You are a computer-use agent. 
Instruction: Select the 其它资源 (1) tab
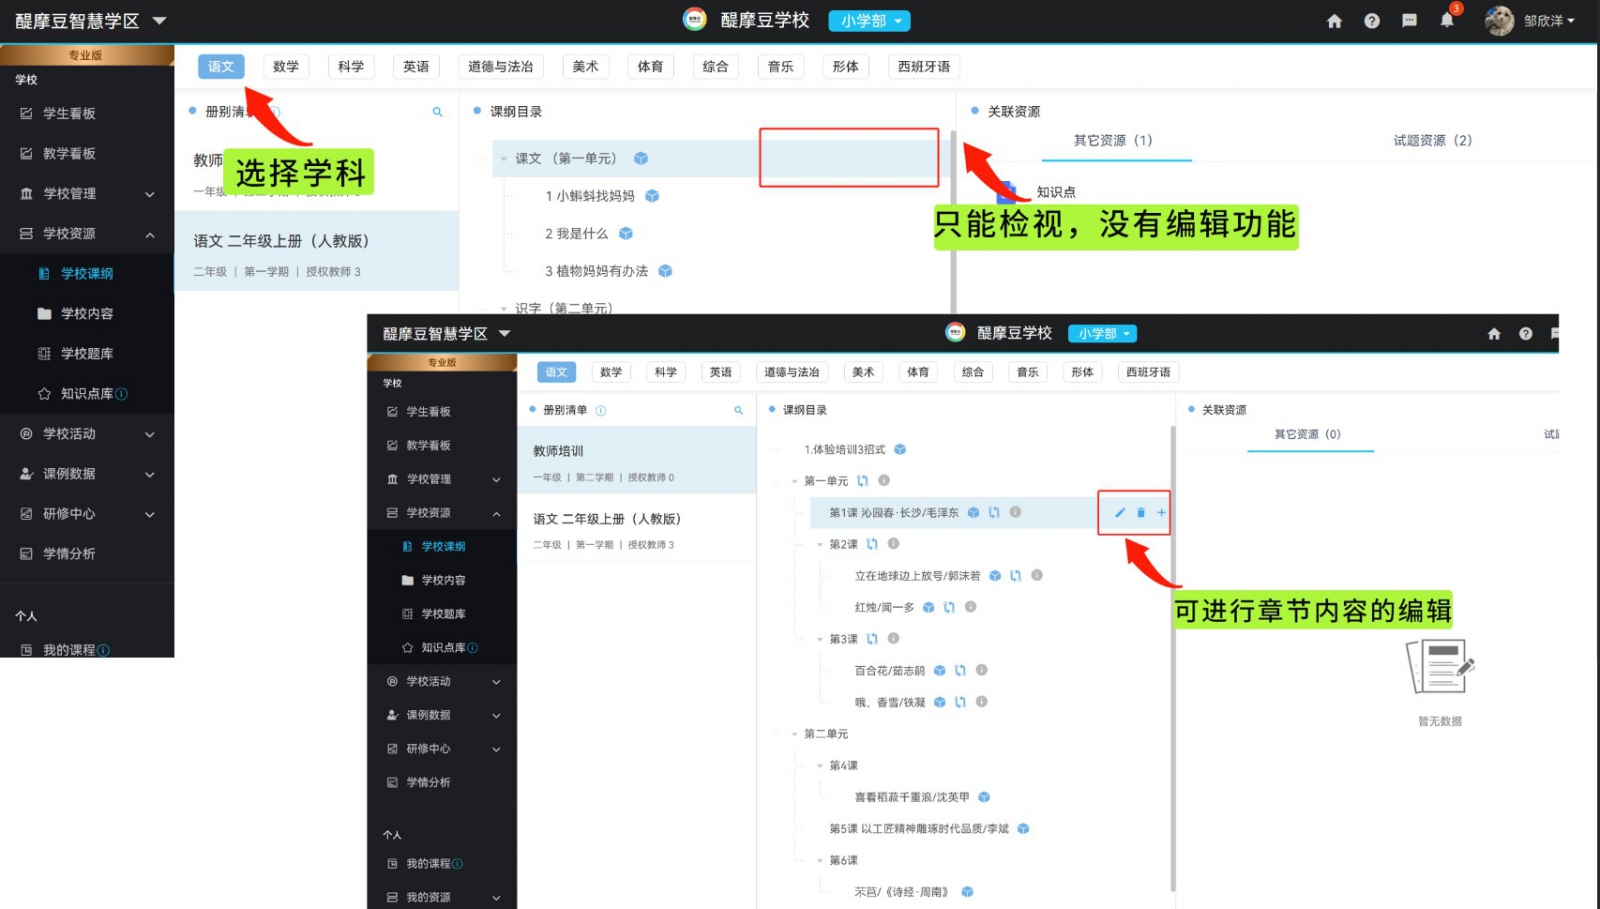tap(1113, 141)
